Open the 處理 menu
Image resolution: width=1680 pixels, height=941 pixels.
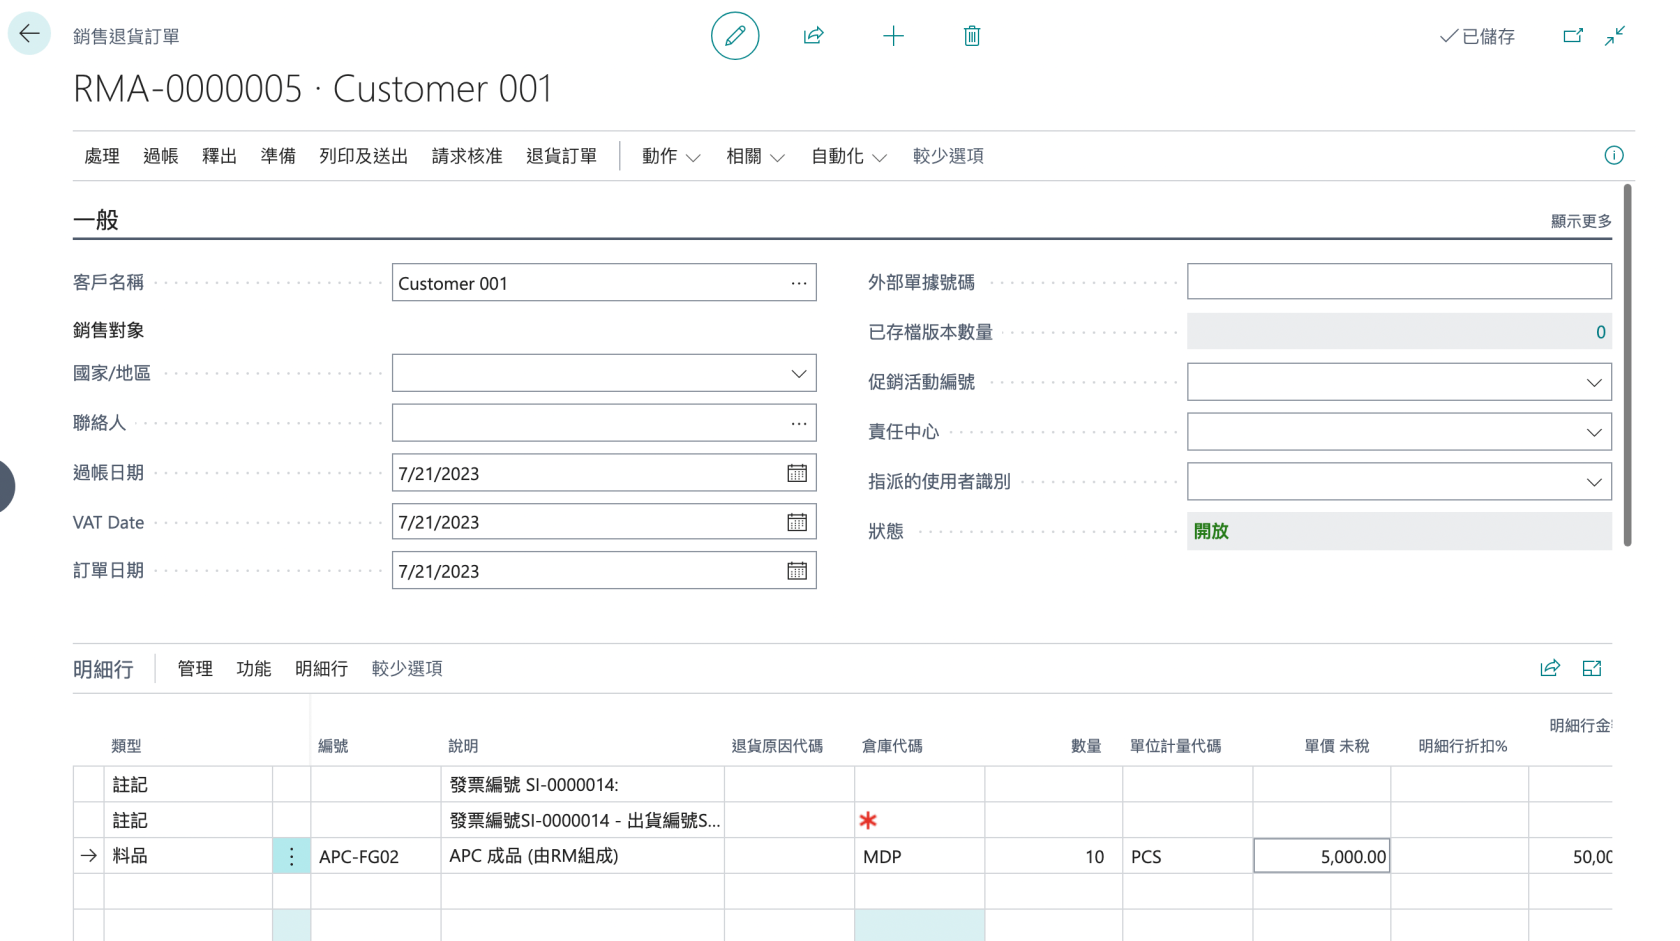coord(102,156)
